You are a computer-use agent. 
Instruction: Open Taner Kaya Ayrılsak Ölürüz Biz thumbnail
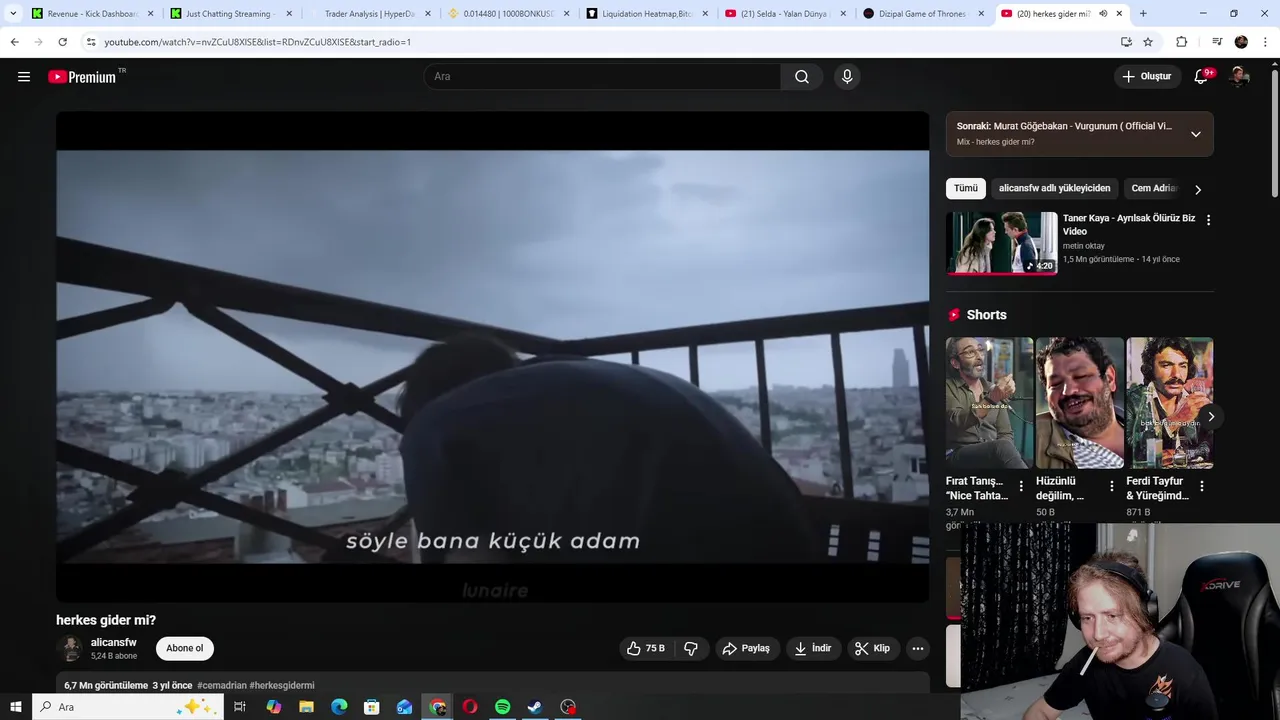pyautogui.click(x=1002, y=243)
